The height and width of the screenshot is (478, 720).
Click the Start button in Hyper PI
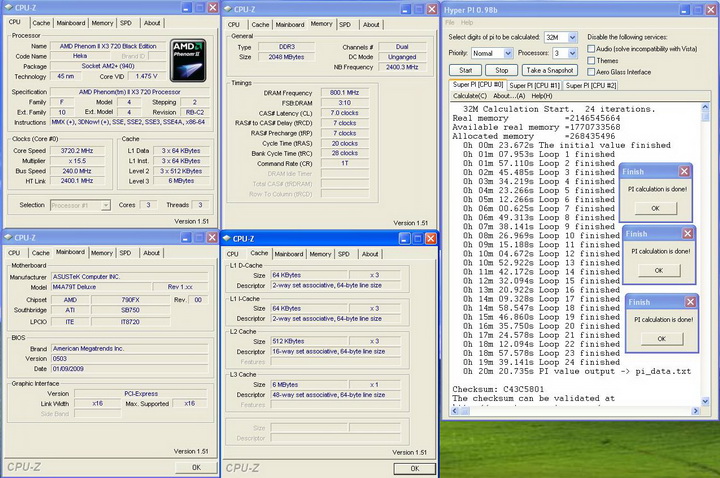point(465,70)
